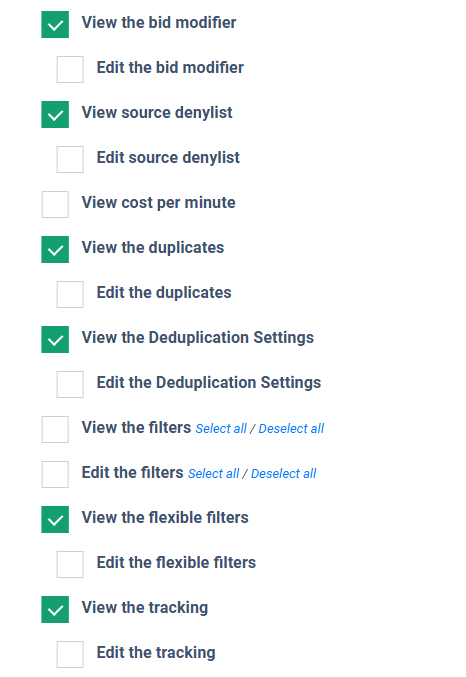Viewport: 466px width, 677px height.
Task: Click Deselect all beside View the filters
Action: (291, 429)
